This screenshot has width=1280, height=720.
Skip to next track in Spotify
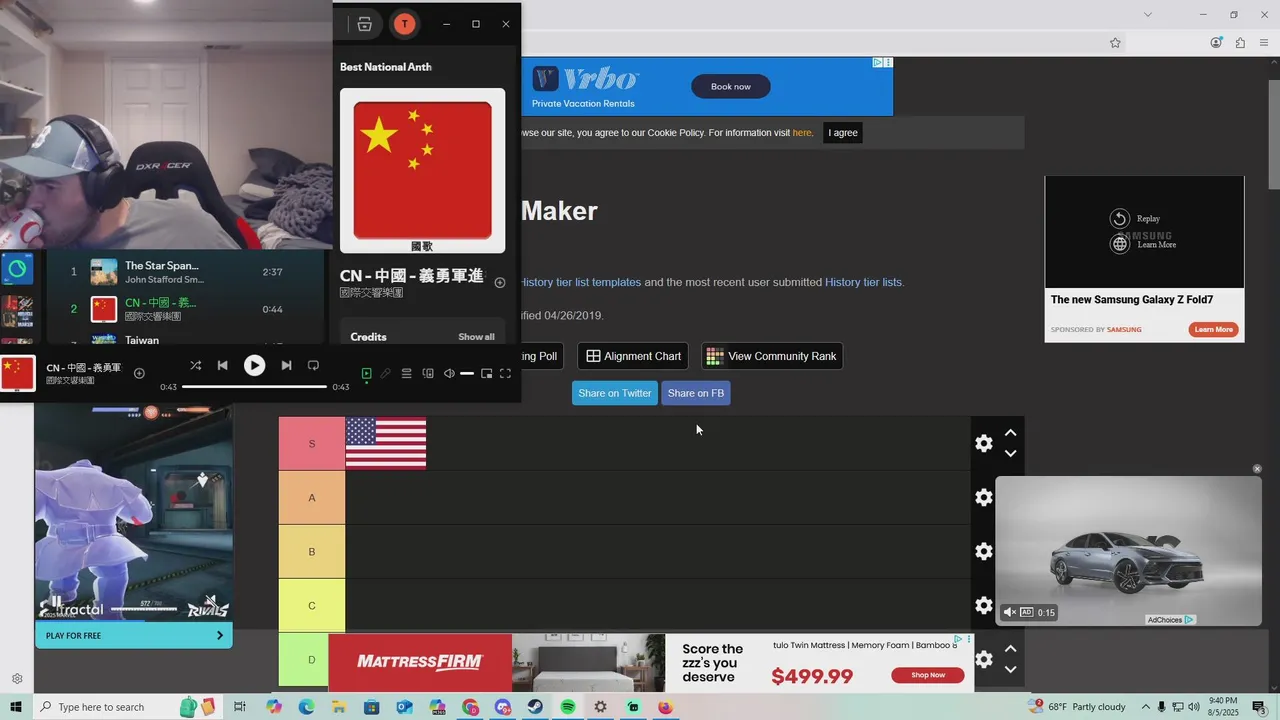[286, 366]
